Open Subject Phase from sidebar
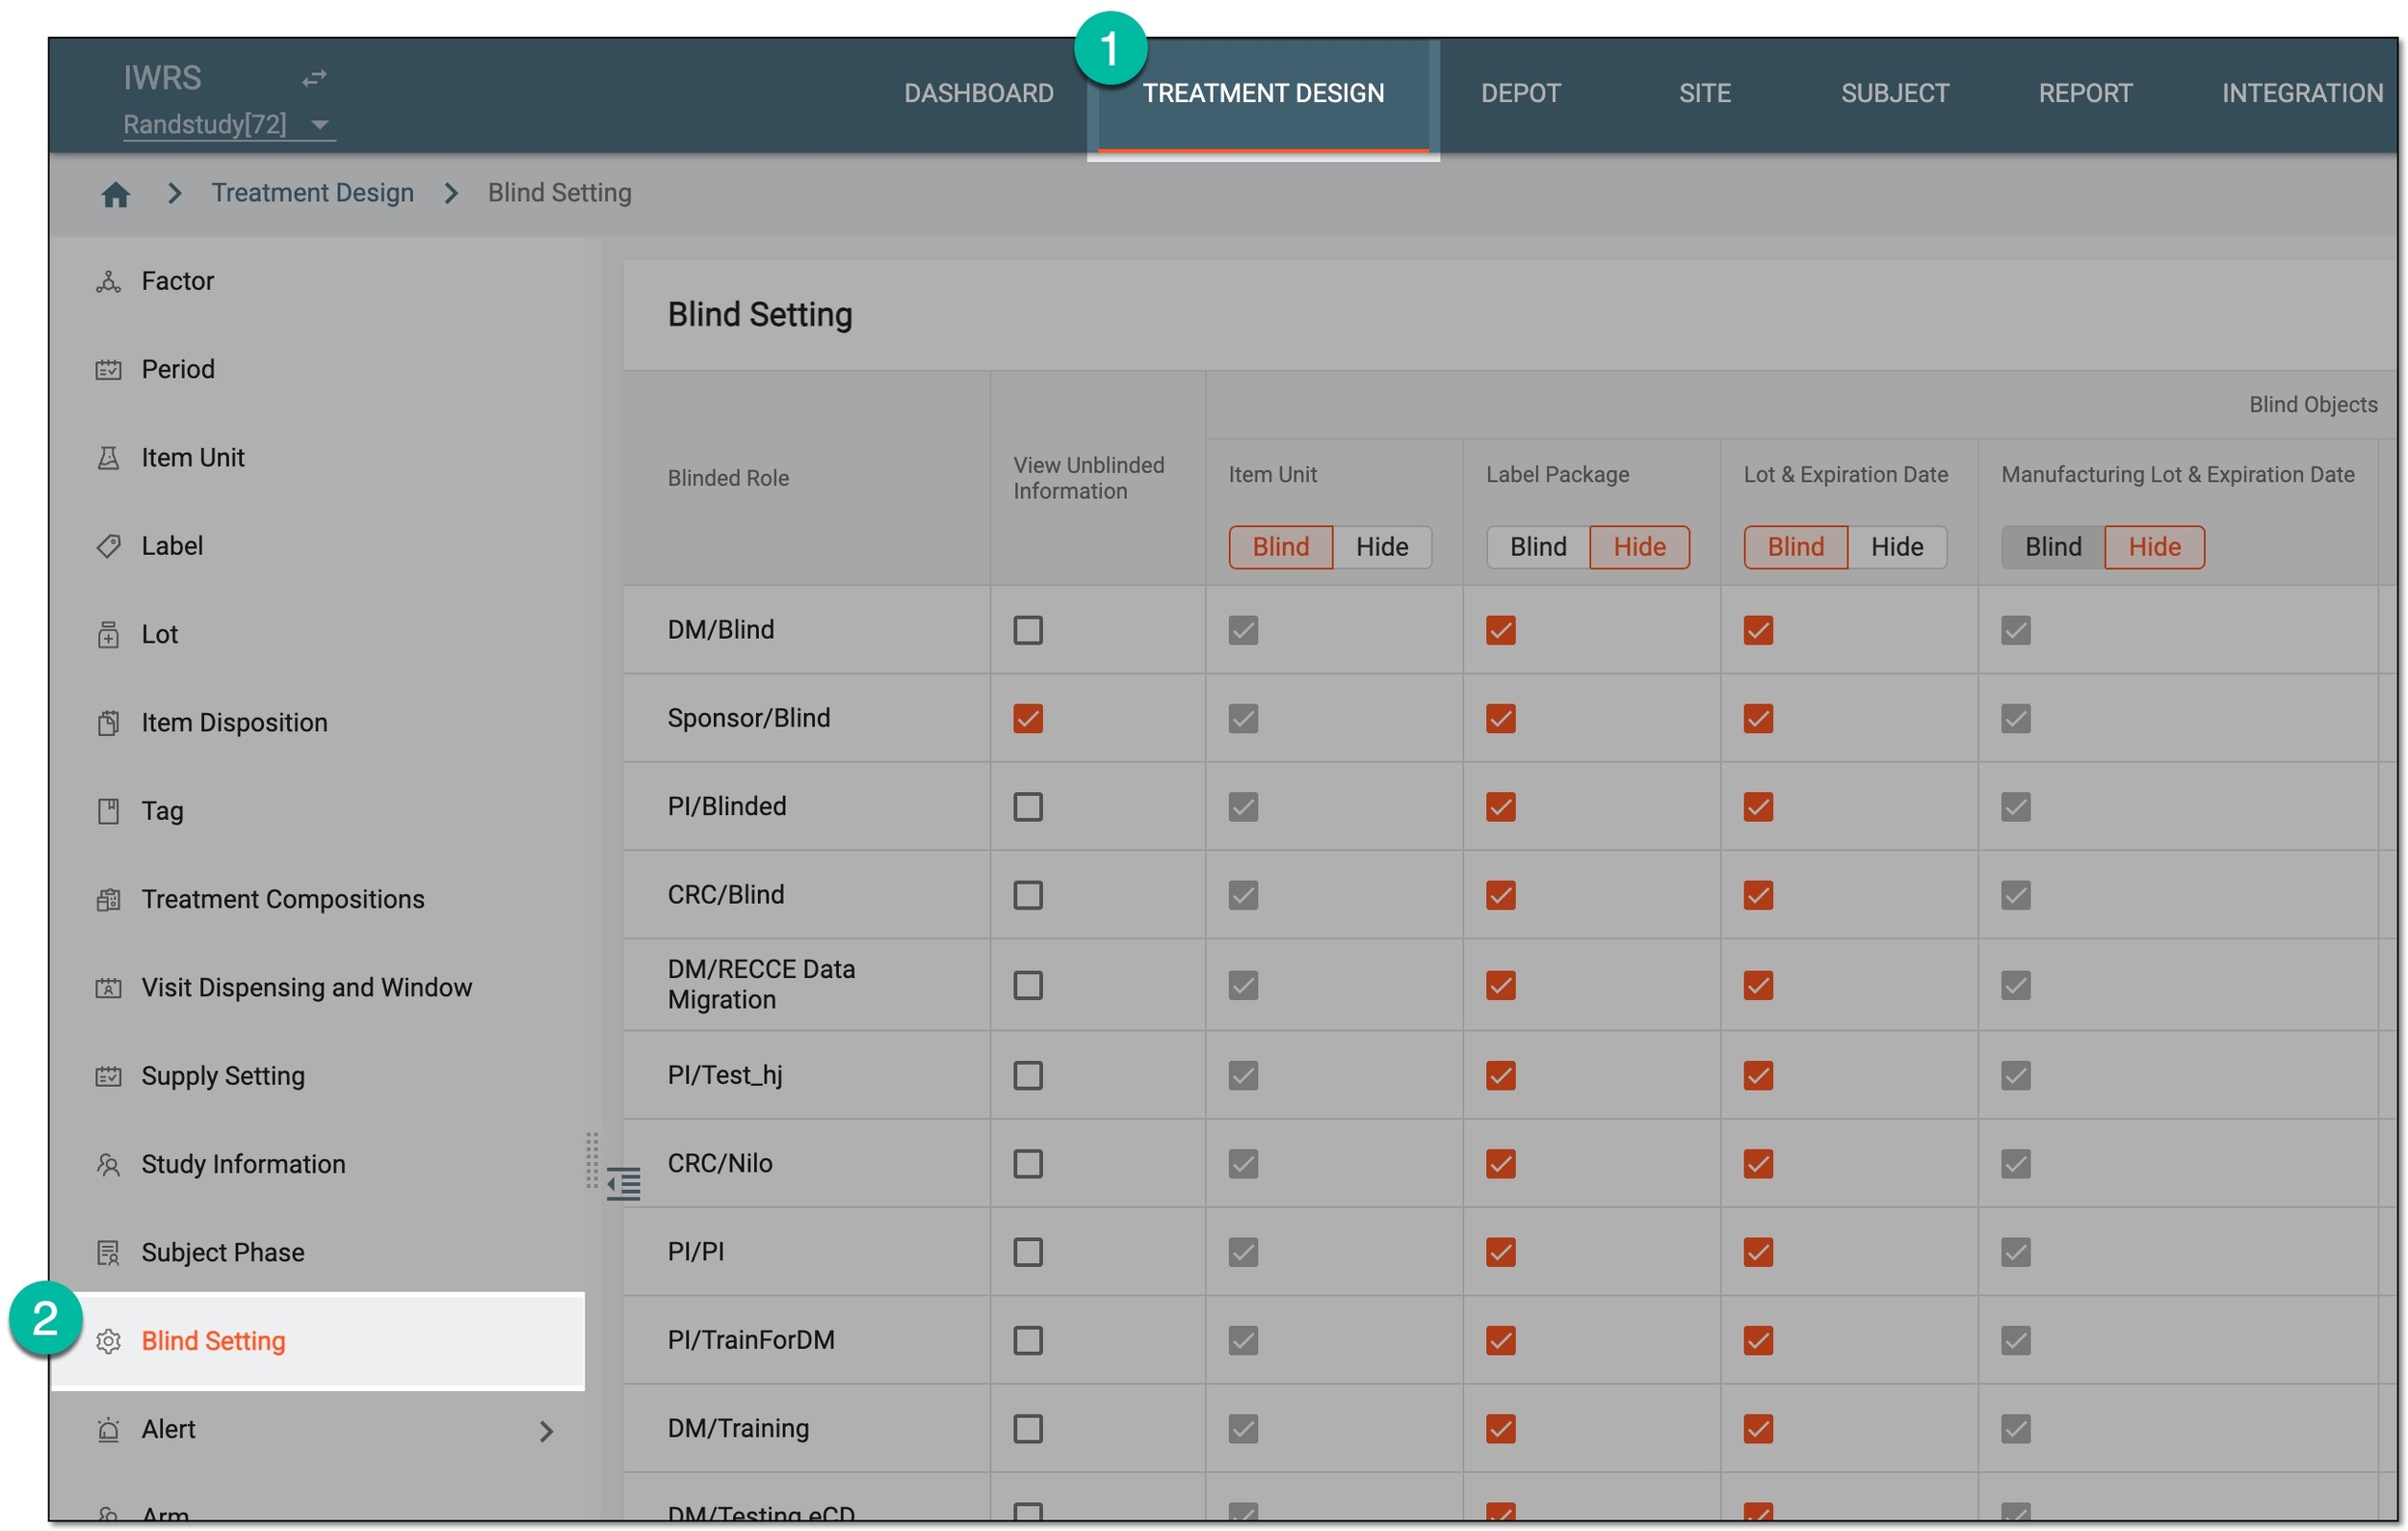The height and width of the screenshot is (1531, 2408). click(x=318, y=1253)
